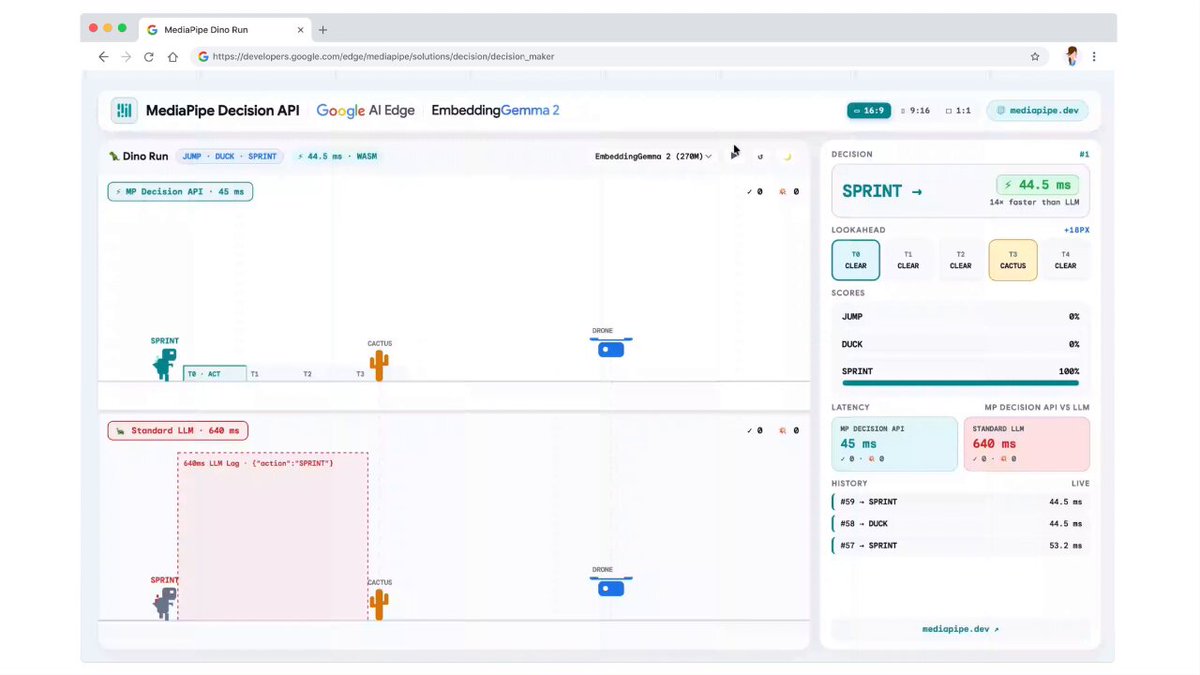Click the cactus in the Standard LLM lane
The height and width of the screenshot is (675, 1200).
[x=378, y=604]
